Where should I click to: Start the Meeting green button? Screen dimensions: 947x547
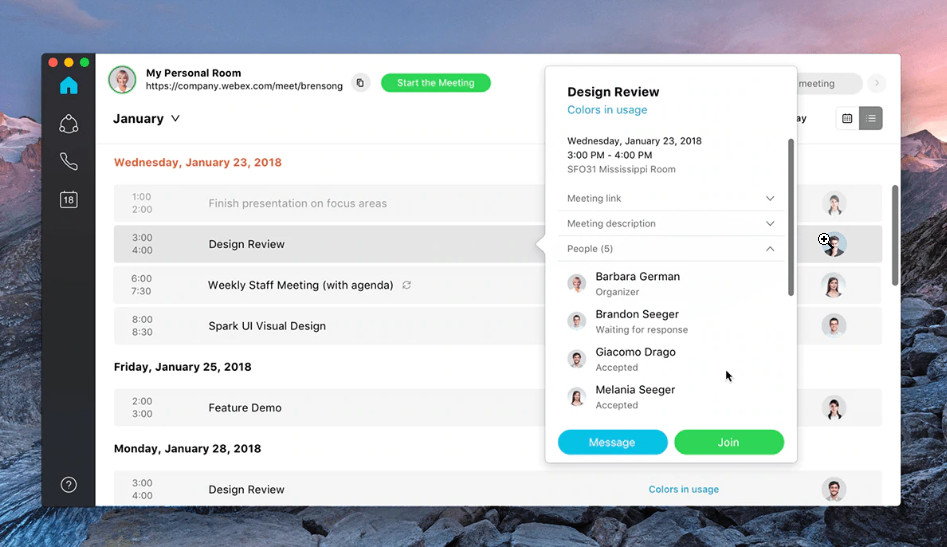click(x=435, y=83)
